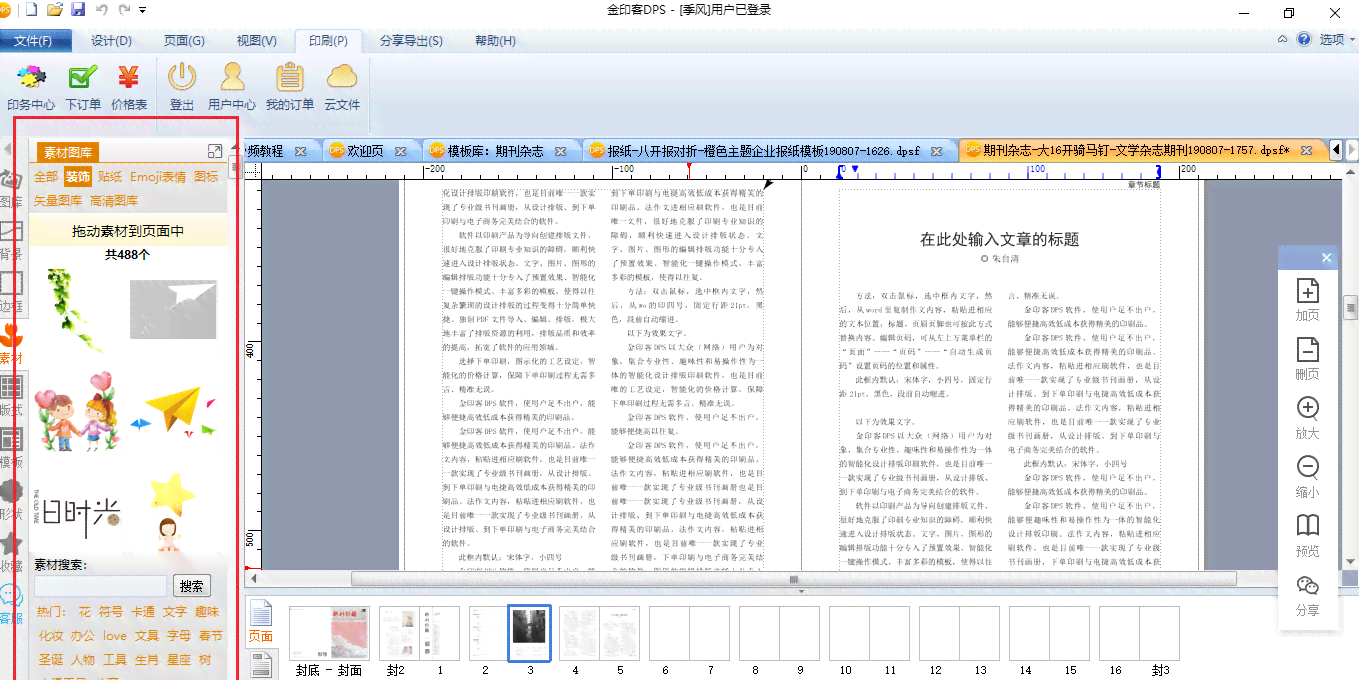Image resolution: width=1359 pixels, height=680 pixels.
Task: Click the save floppy disk icon
Action: [78, 10]
